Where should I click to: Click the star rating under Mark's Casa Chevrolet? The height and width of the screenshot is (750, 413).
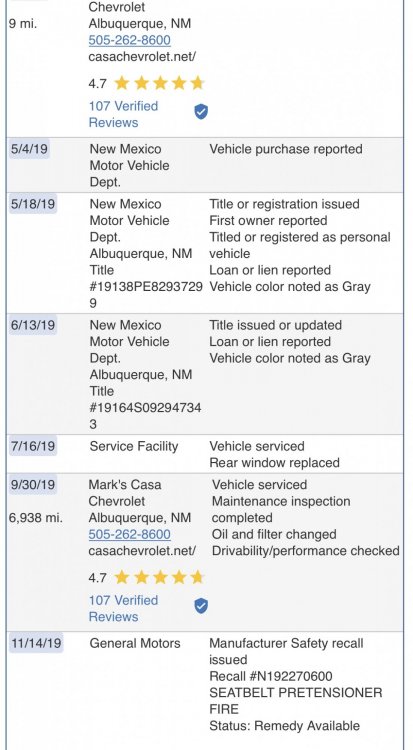[x=159, y=577]
